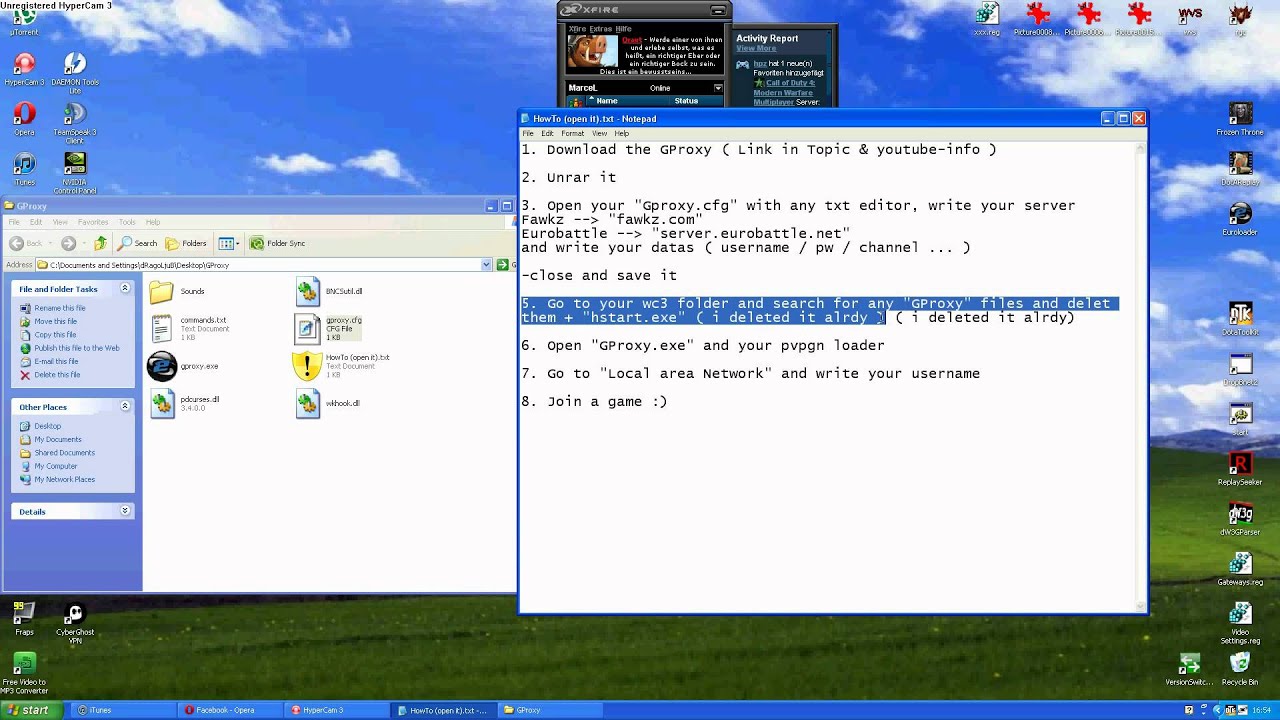This screenshot has height=720, width=1280.
Task: Click Explorer Up folder toolbar button
Action: [x=100, y=243]
